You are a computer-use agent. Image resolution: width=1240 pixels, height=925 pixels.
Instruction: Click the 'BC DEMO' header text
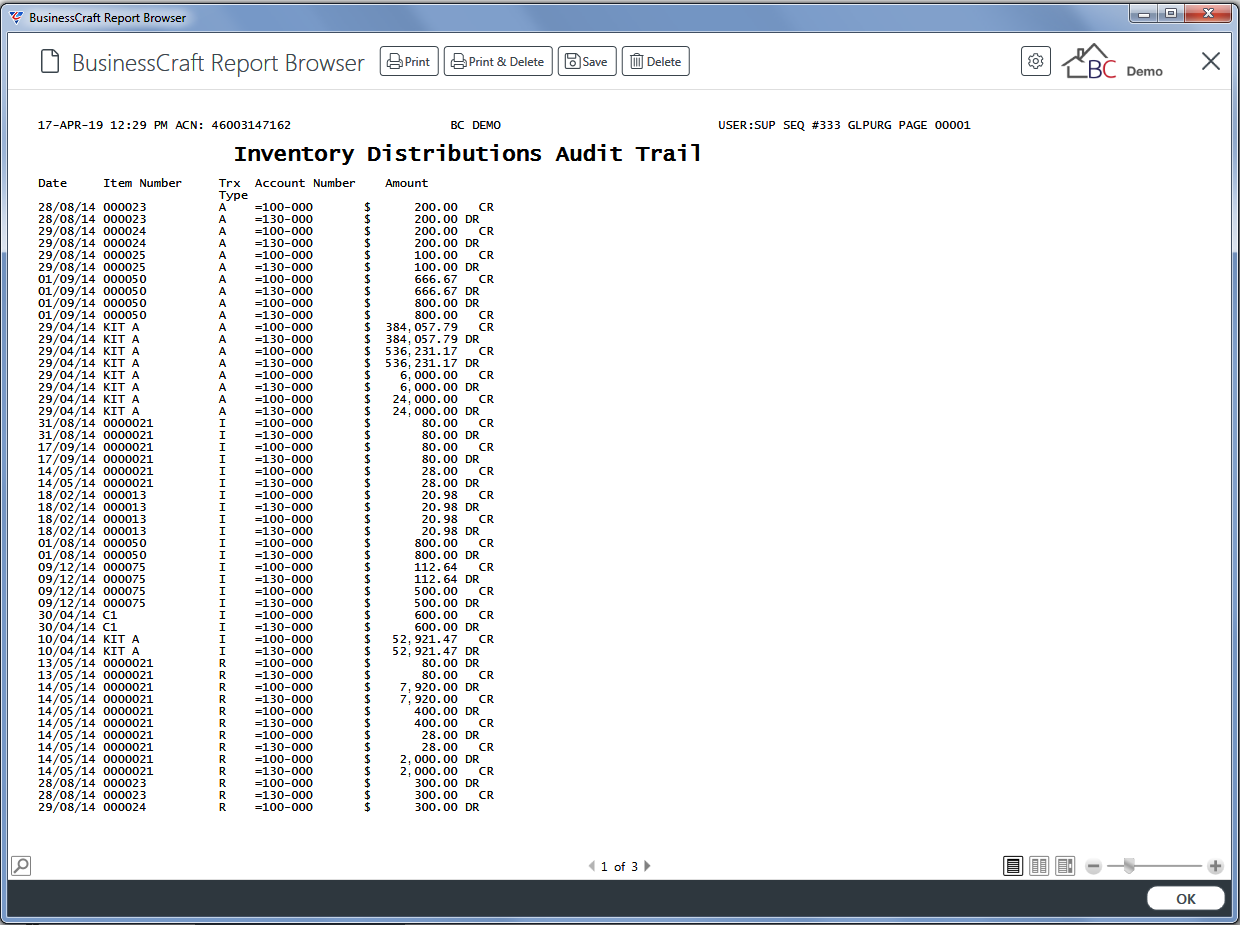[476, 125]
